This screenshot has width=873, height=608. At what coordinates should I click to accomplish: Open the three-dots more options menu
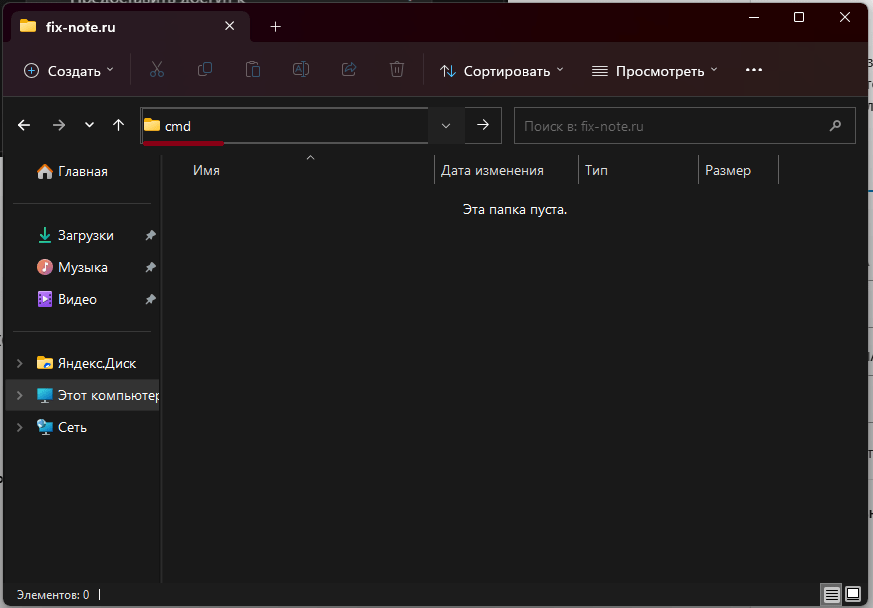coord(754,70)
